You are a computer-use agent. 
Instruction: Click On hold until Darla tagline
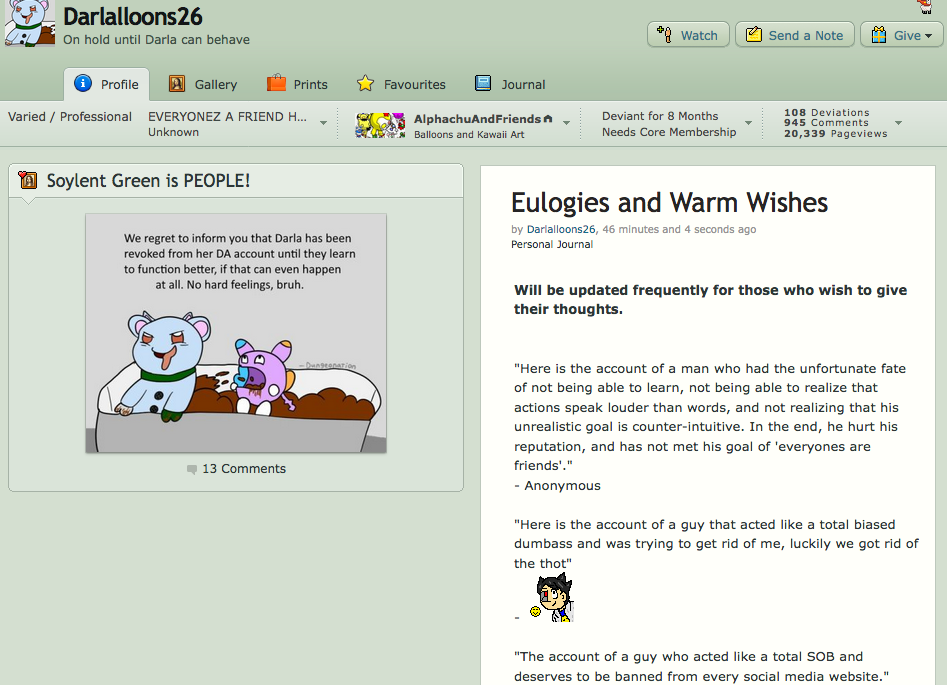(156, 39)
